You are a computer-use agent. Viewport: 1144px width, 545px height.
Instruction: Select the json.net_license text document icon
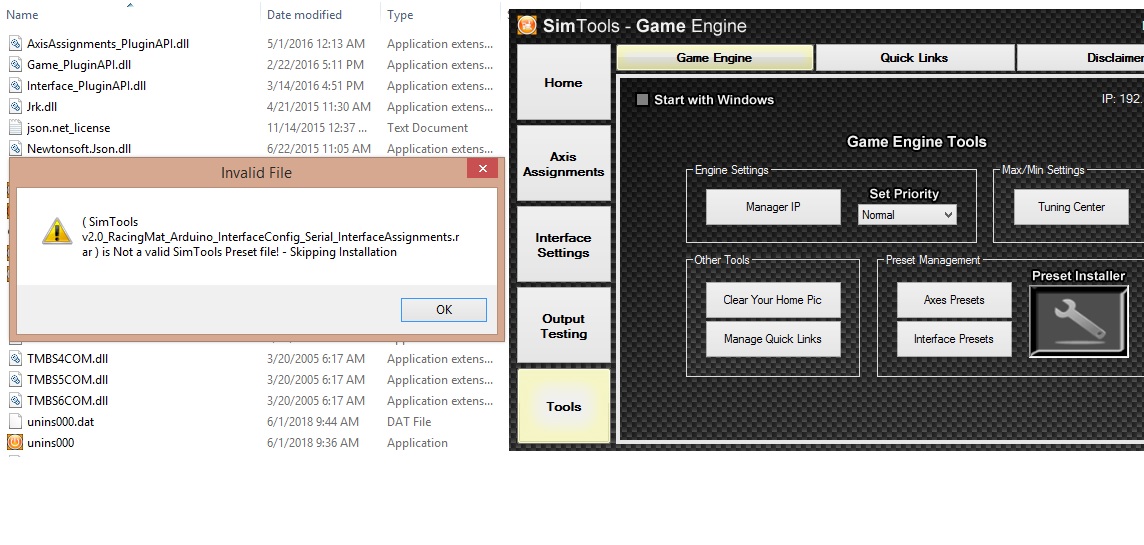pos(15,128)
